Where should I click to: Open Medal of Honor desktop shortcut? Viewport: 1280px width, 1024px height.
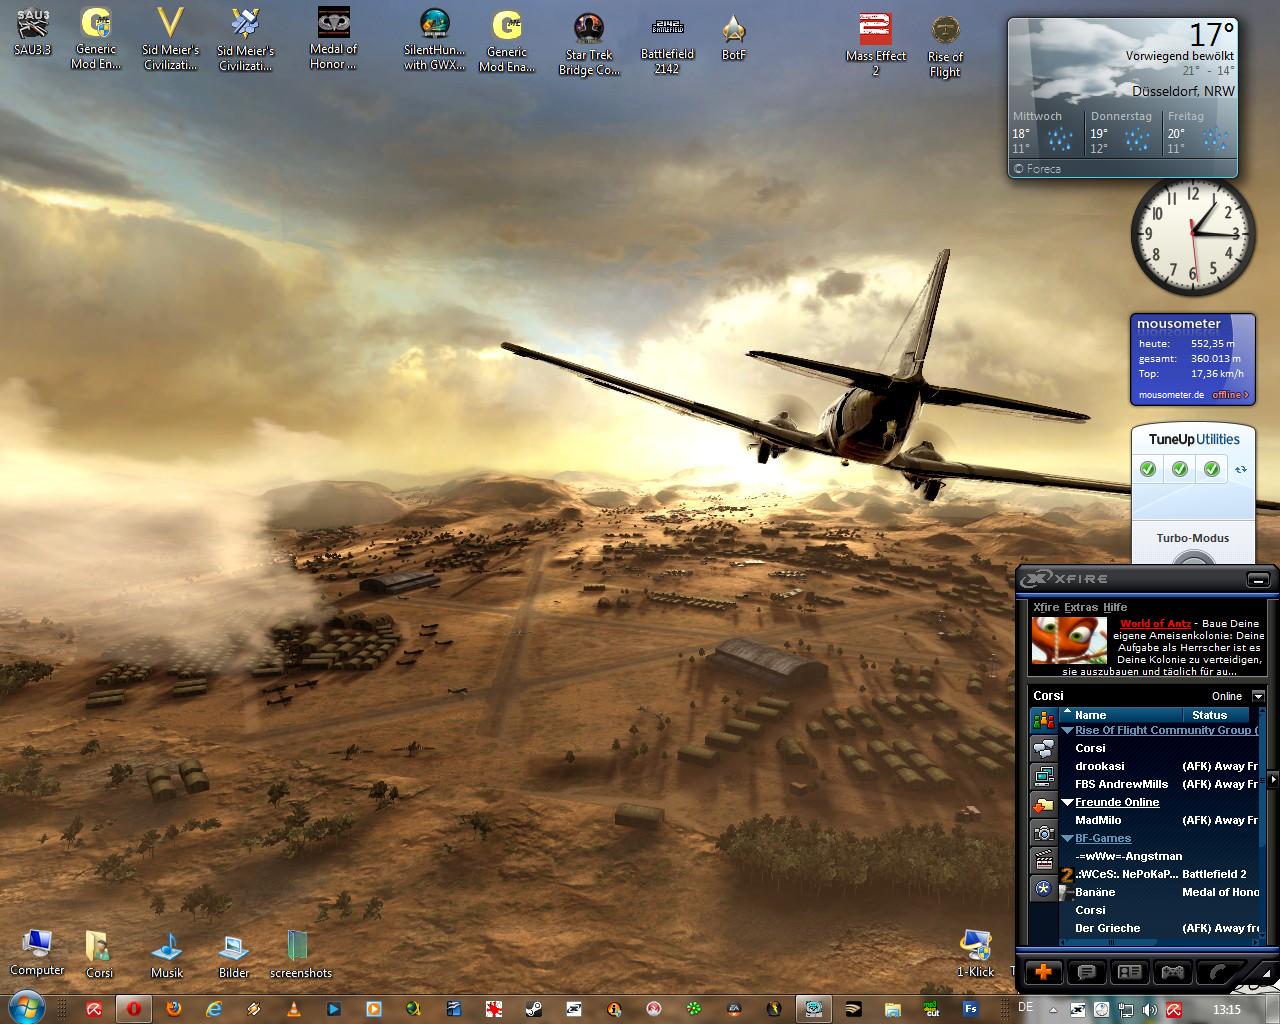point(333,39)
